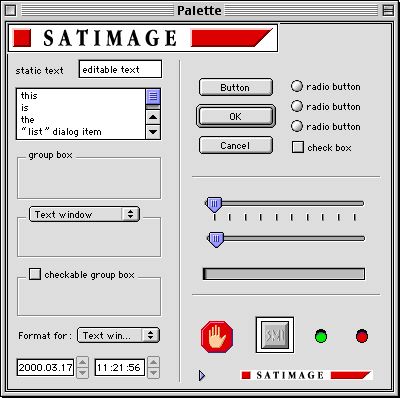Select list row "is"
The height and width of the screenshot is (398, 400).
(81, 108)
